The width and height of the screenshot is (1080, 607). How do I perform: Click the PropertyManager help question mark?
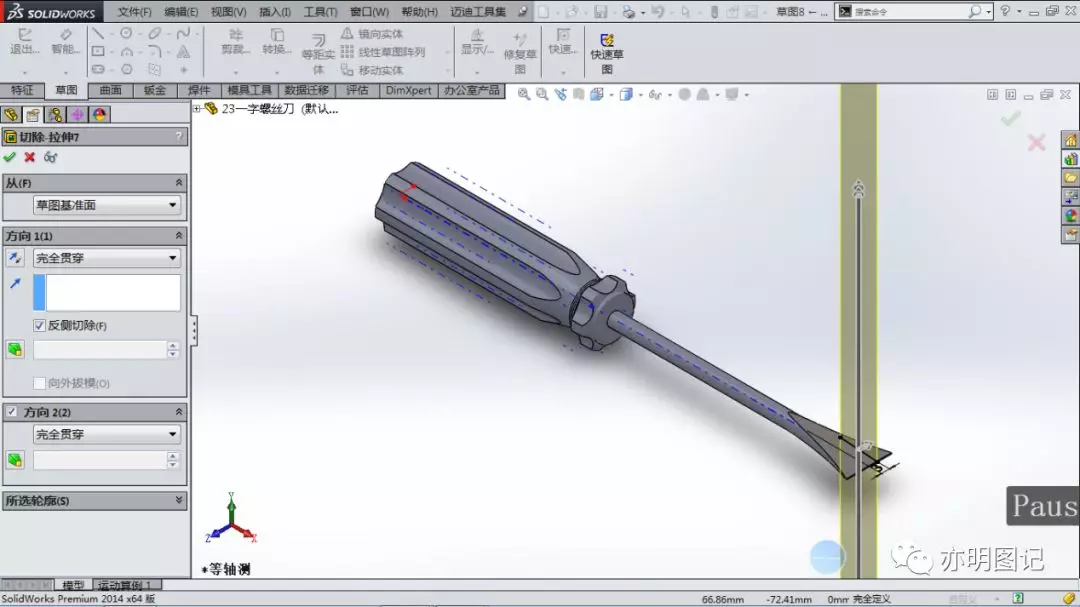click(x=179, y=136)
